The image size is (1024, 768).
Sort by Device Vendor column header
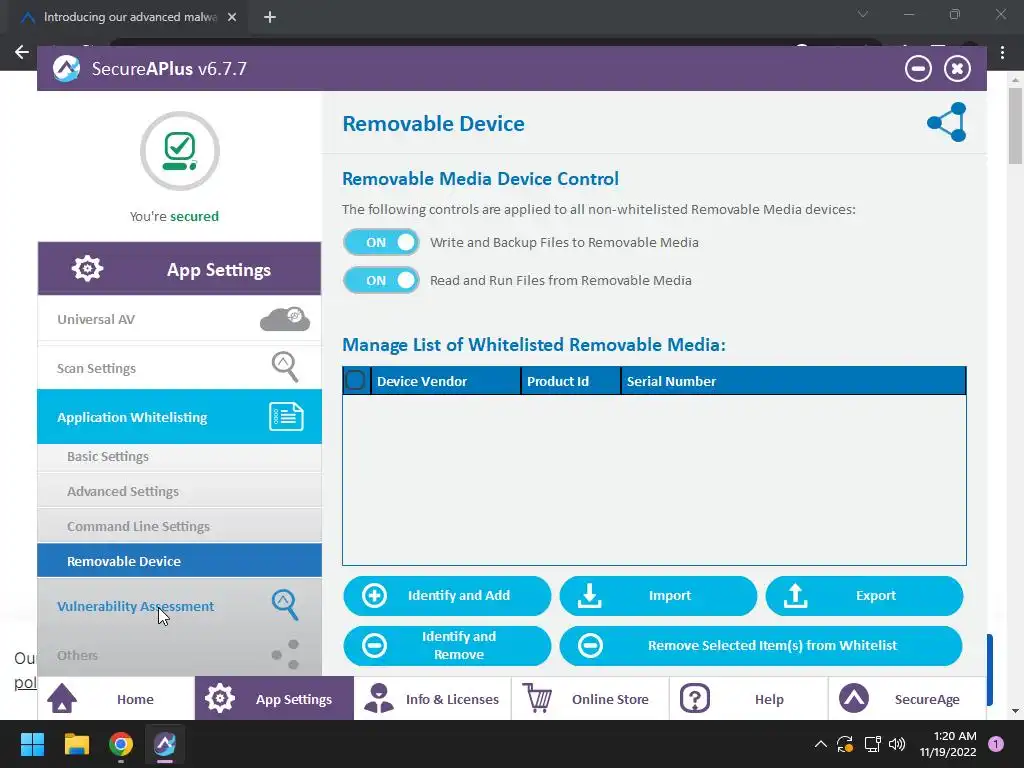pyautogui.click(x=446, y=381)
